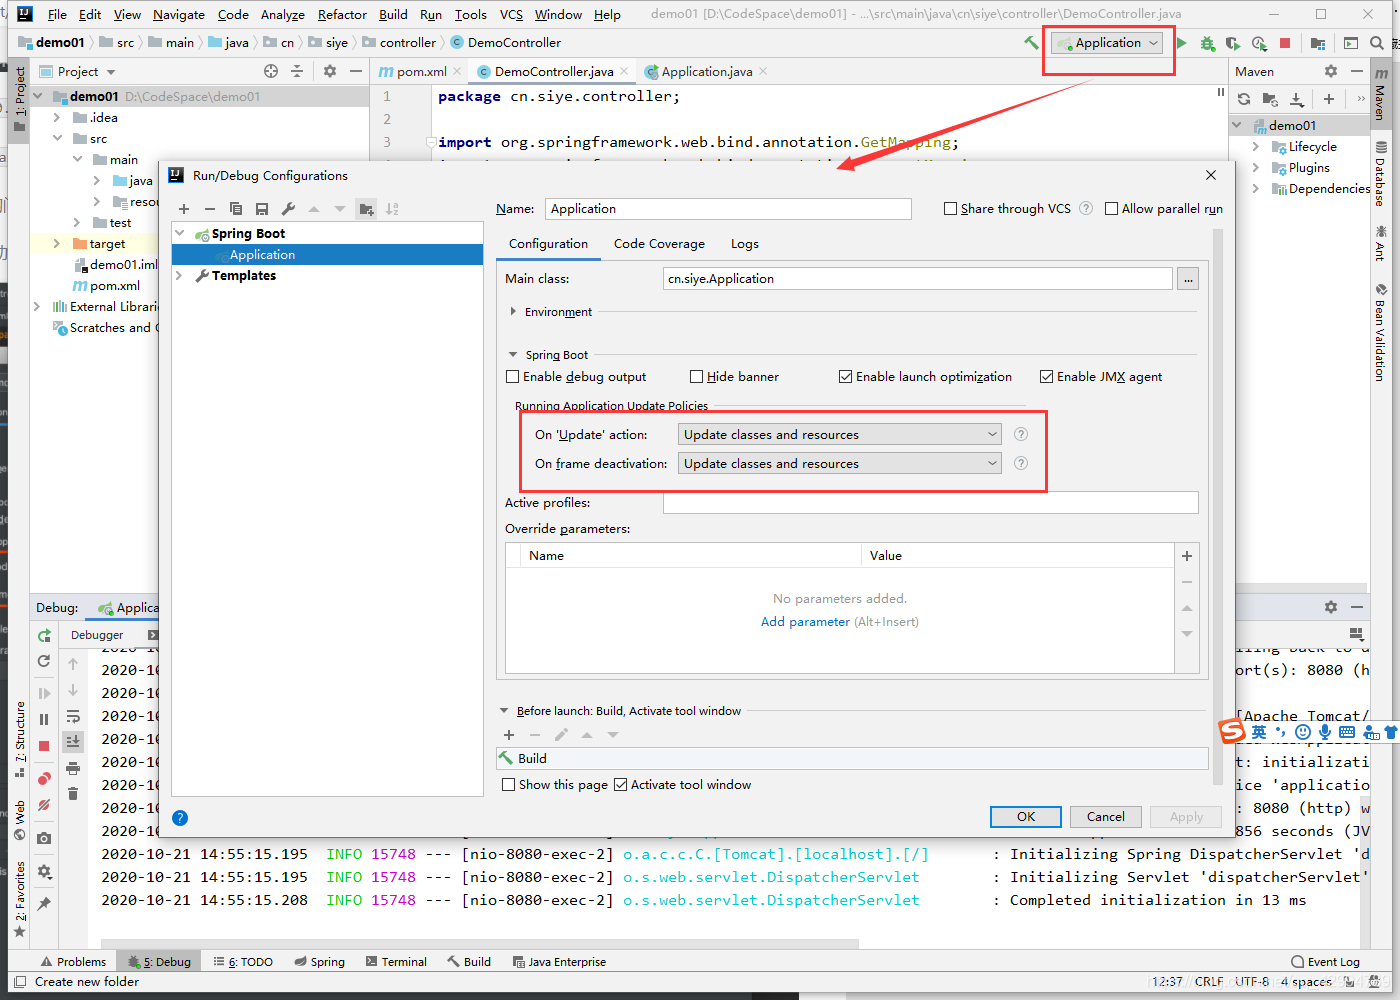Copy configuration icon in dialog toolbar
Image resolution: width=1400 pixels, height=1000 pixels.
[236, 209]
